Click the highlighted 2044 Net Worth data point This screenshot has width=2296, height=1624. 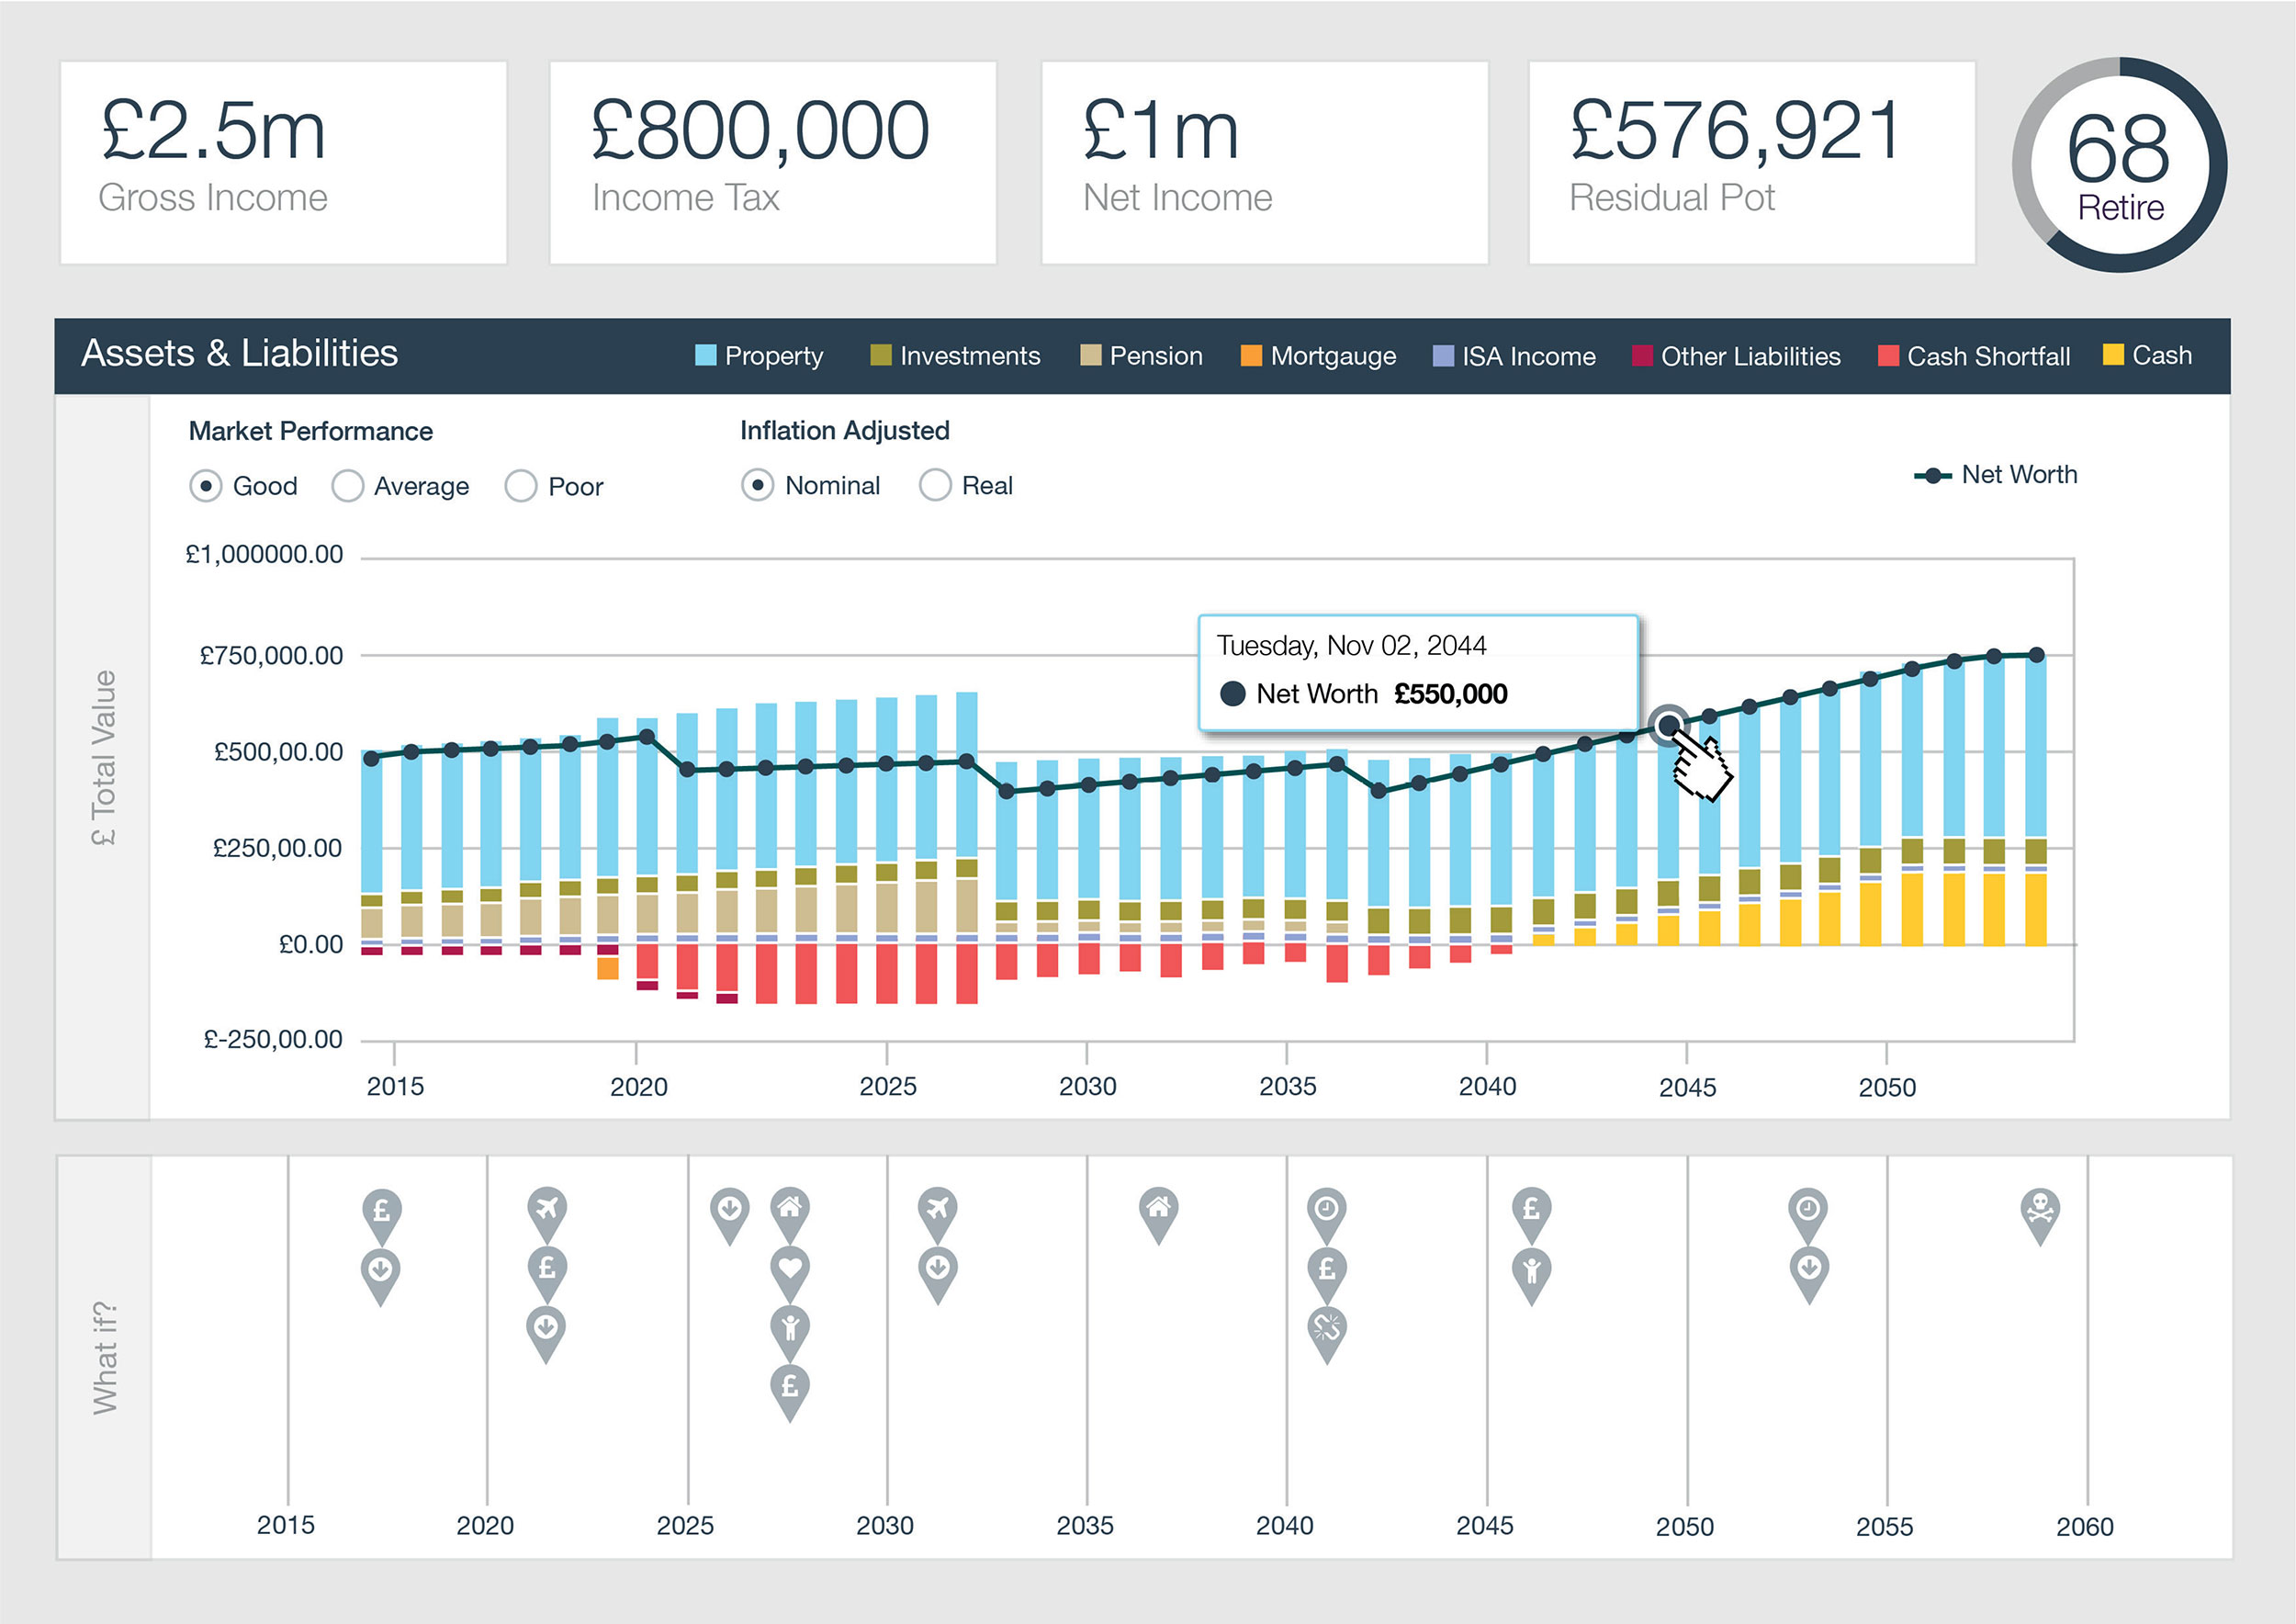coord(1668,724)
